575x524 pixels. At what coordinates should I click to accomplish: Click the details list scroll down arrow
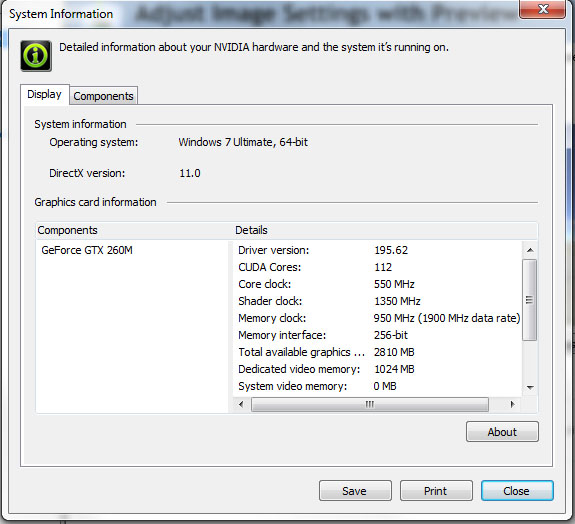[530, 387]
